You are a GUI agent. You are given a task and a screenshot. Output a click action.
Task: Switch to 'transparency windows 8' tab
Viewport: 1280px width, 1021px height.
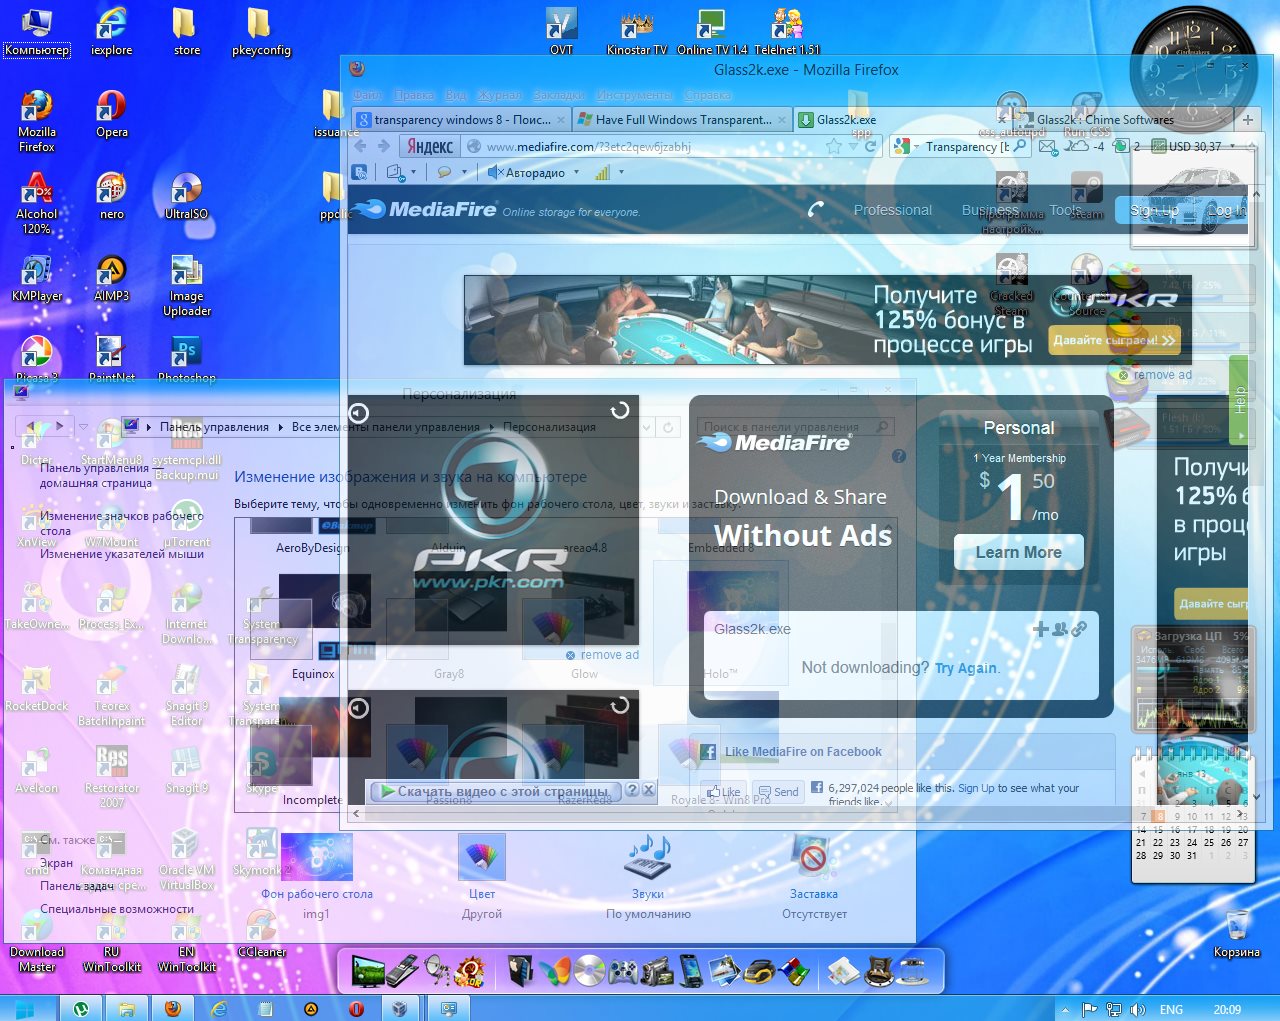pyautogui.click(x=461, y=119)
